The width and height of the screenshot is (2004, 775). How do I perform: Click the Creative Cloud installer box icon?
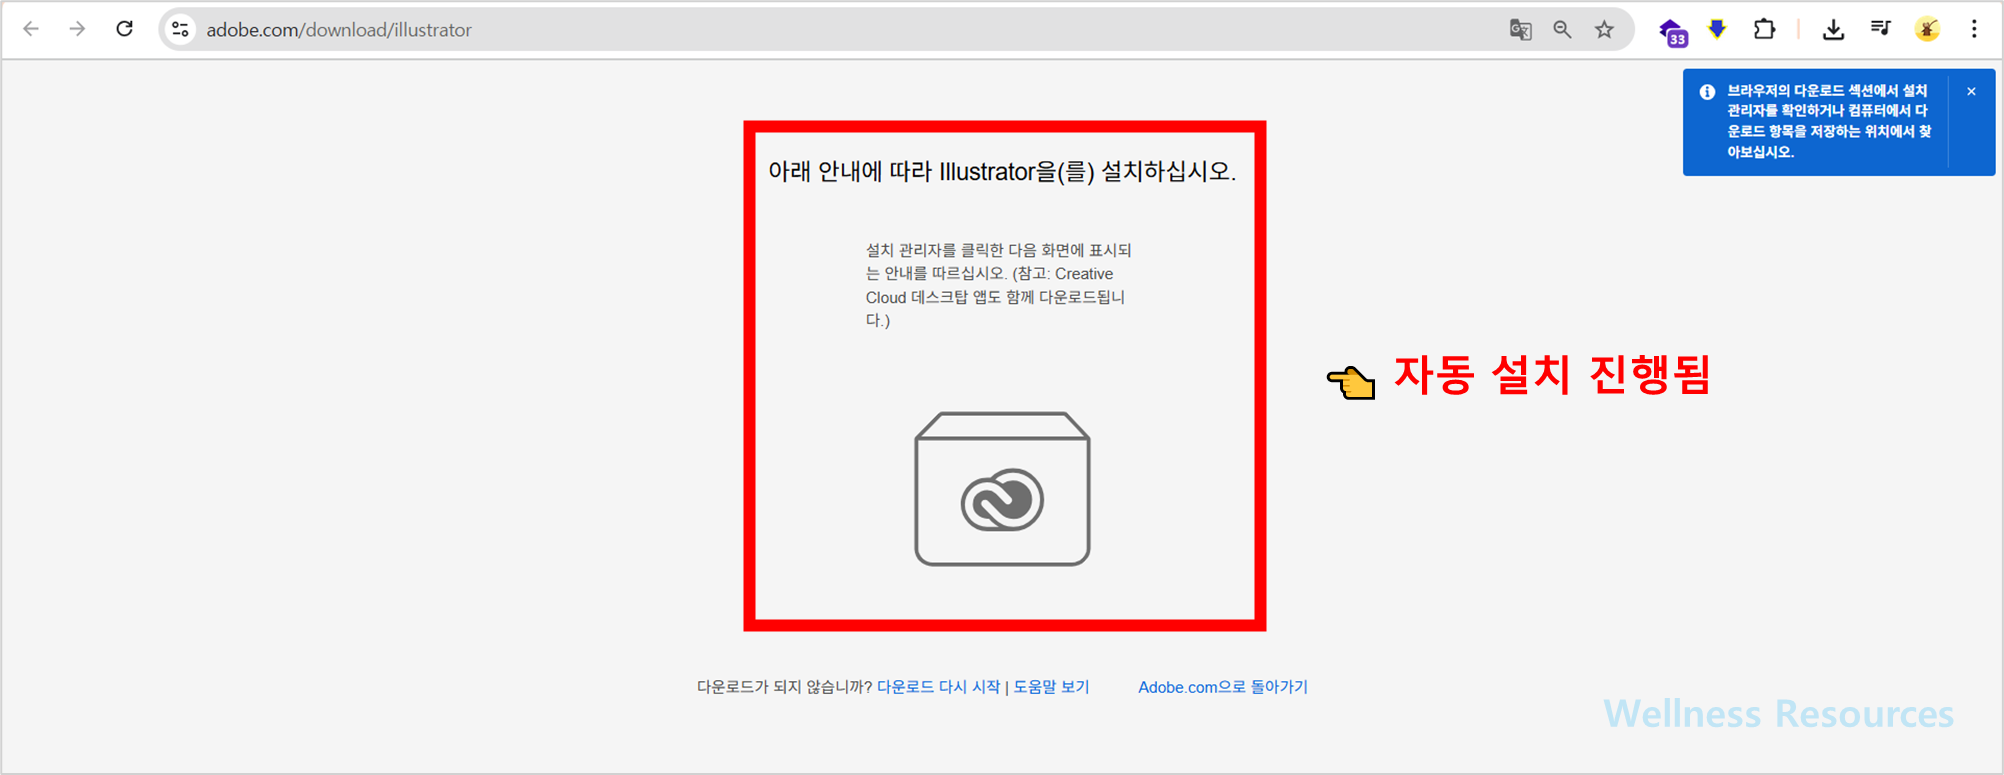click(x=1002, y=489)
